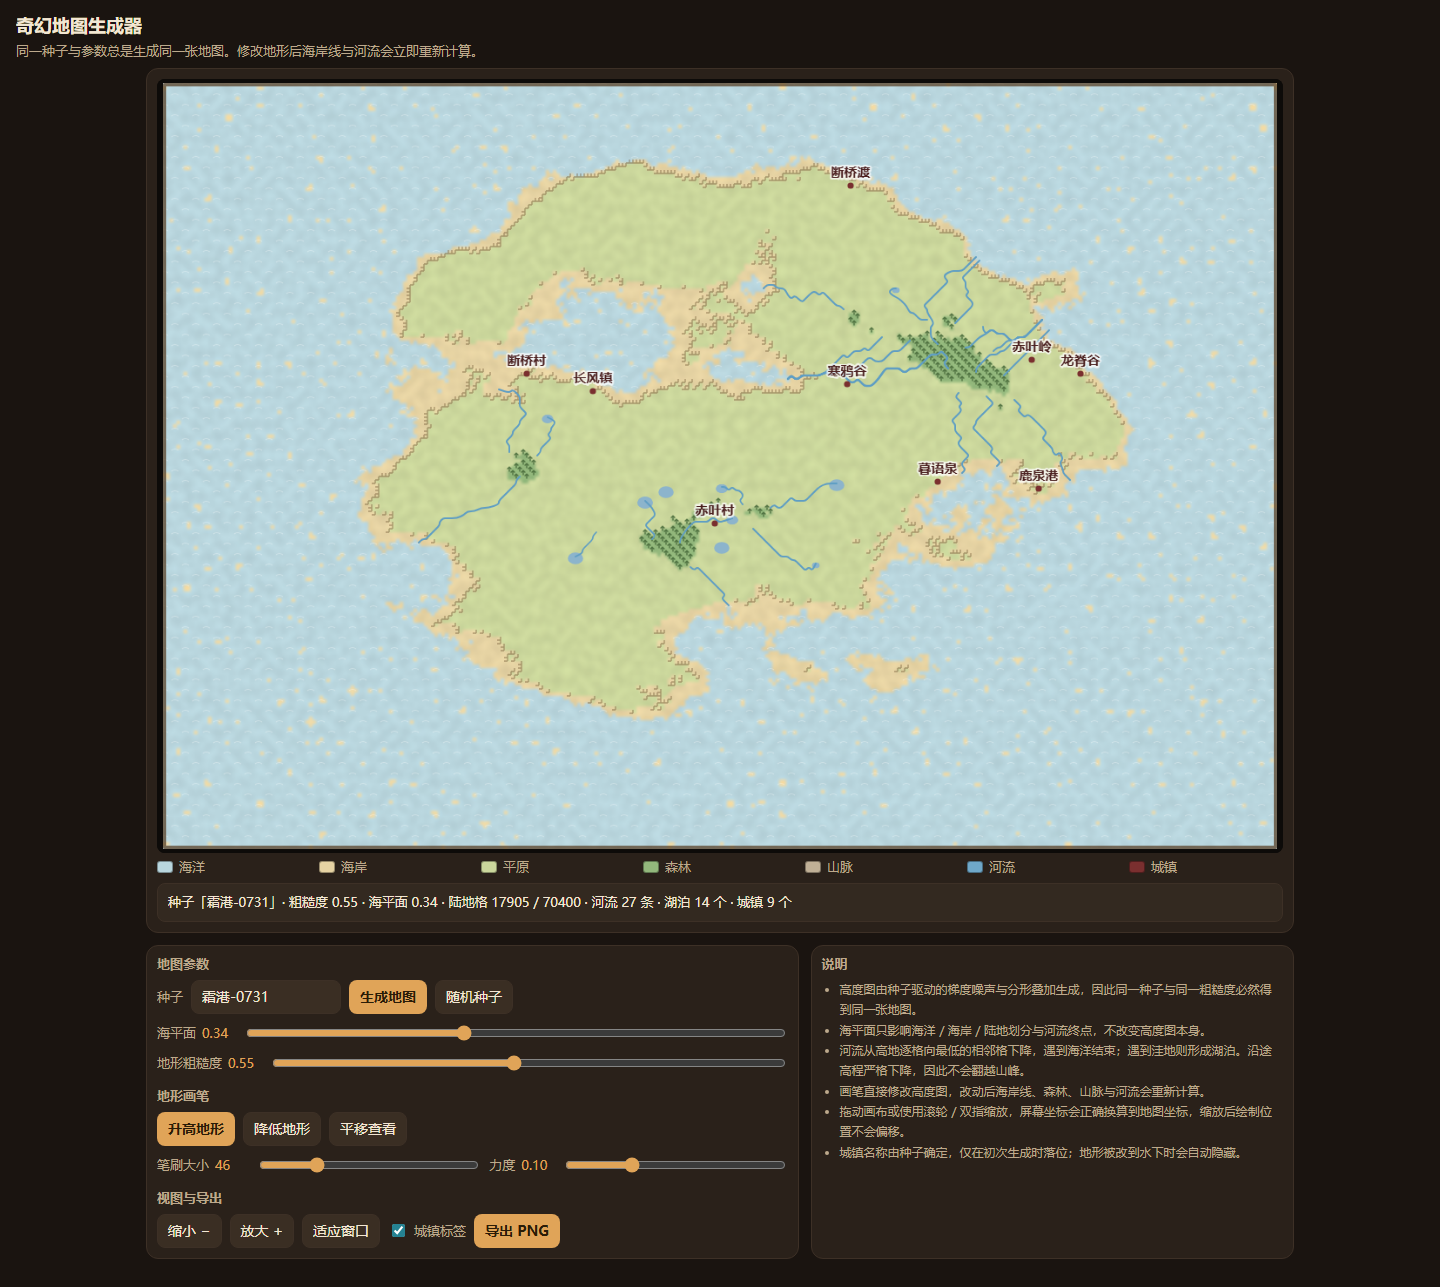Click the 断桥渡 town marker on map
This screenshot has width=1440, height=1287.
(851, 185)
